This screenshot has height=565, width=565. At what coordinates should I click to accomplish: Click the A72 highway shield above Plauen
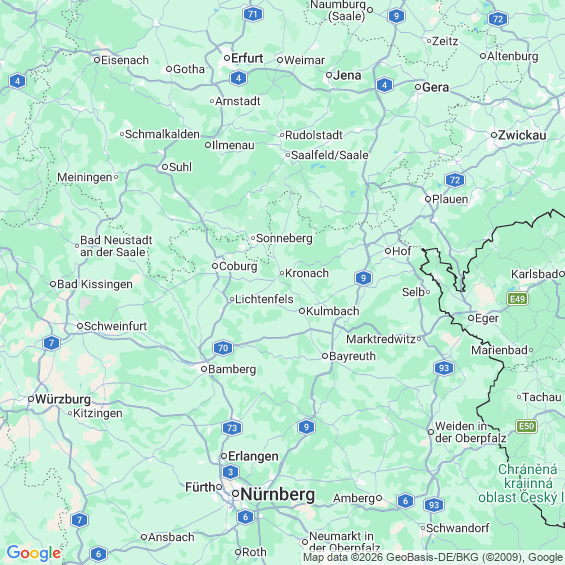point(455,180)
